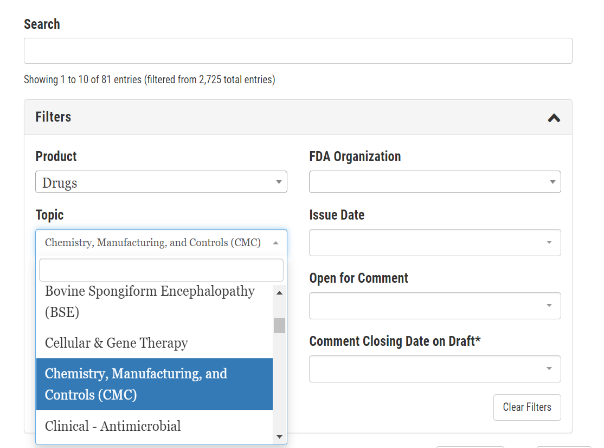Click the topic list scrollbar thumb
The width and height of the screenshot is (604, 448).
[280, 326]
